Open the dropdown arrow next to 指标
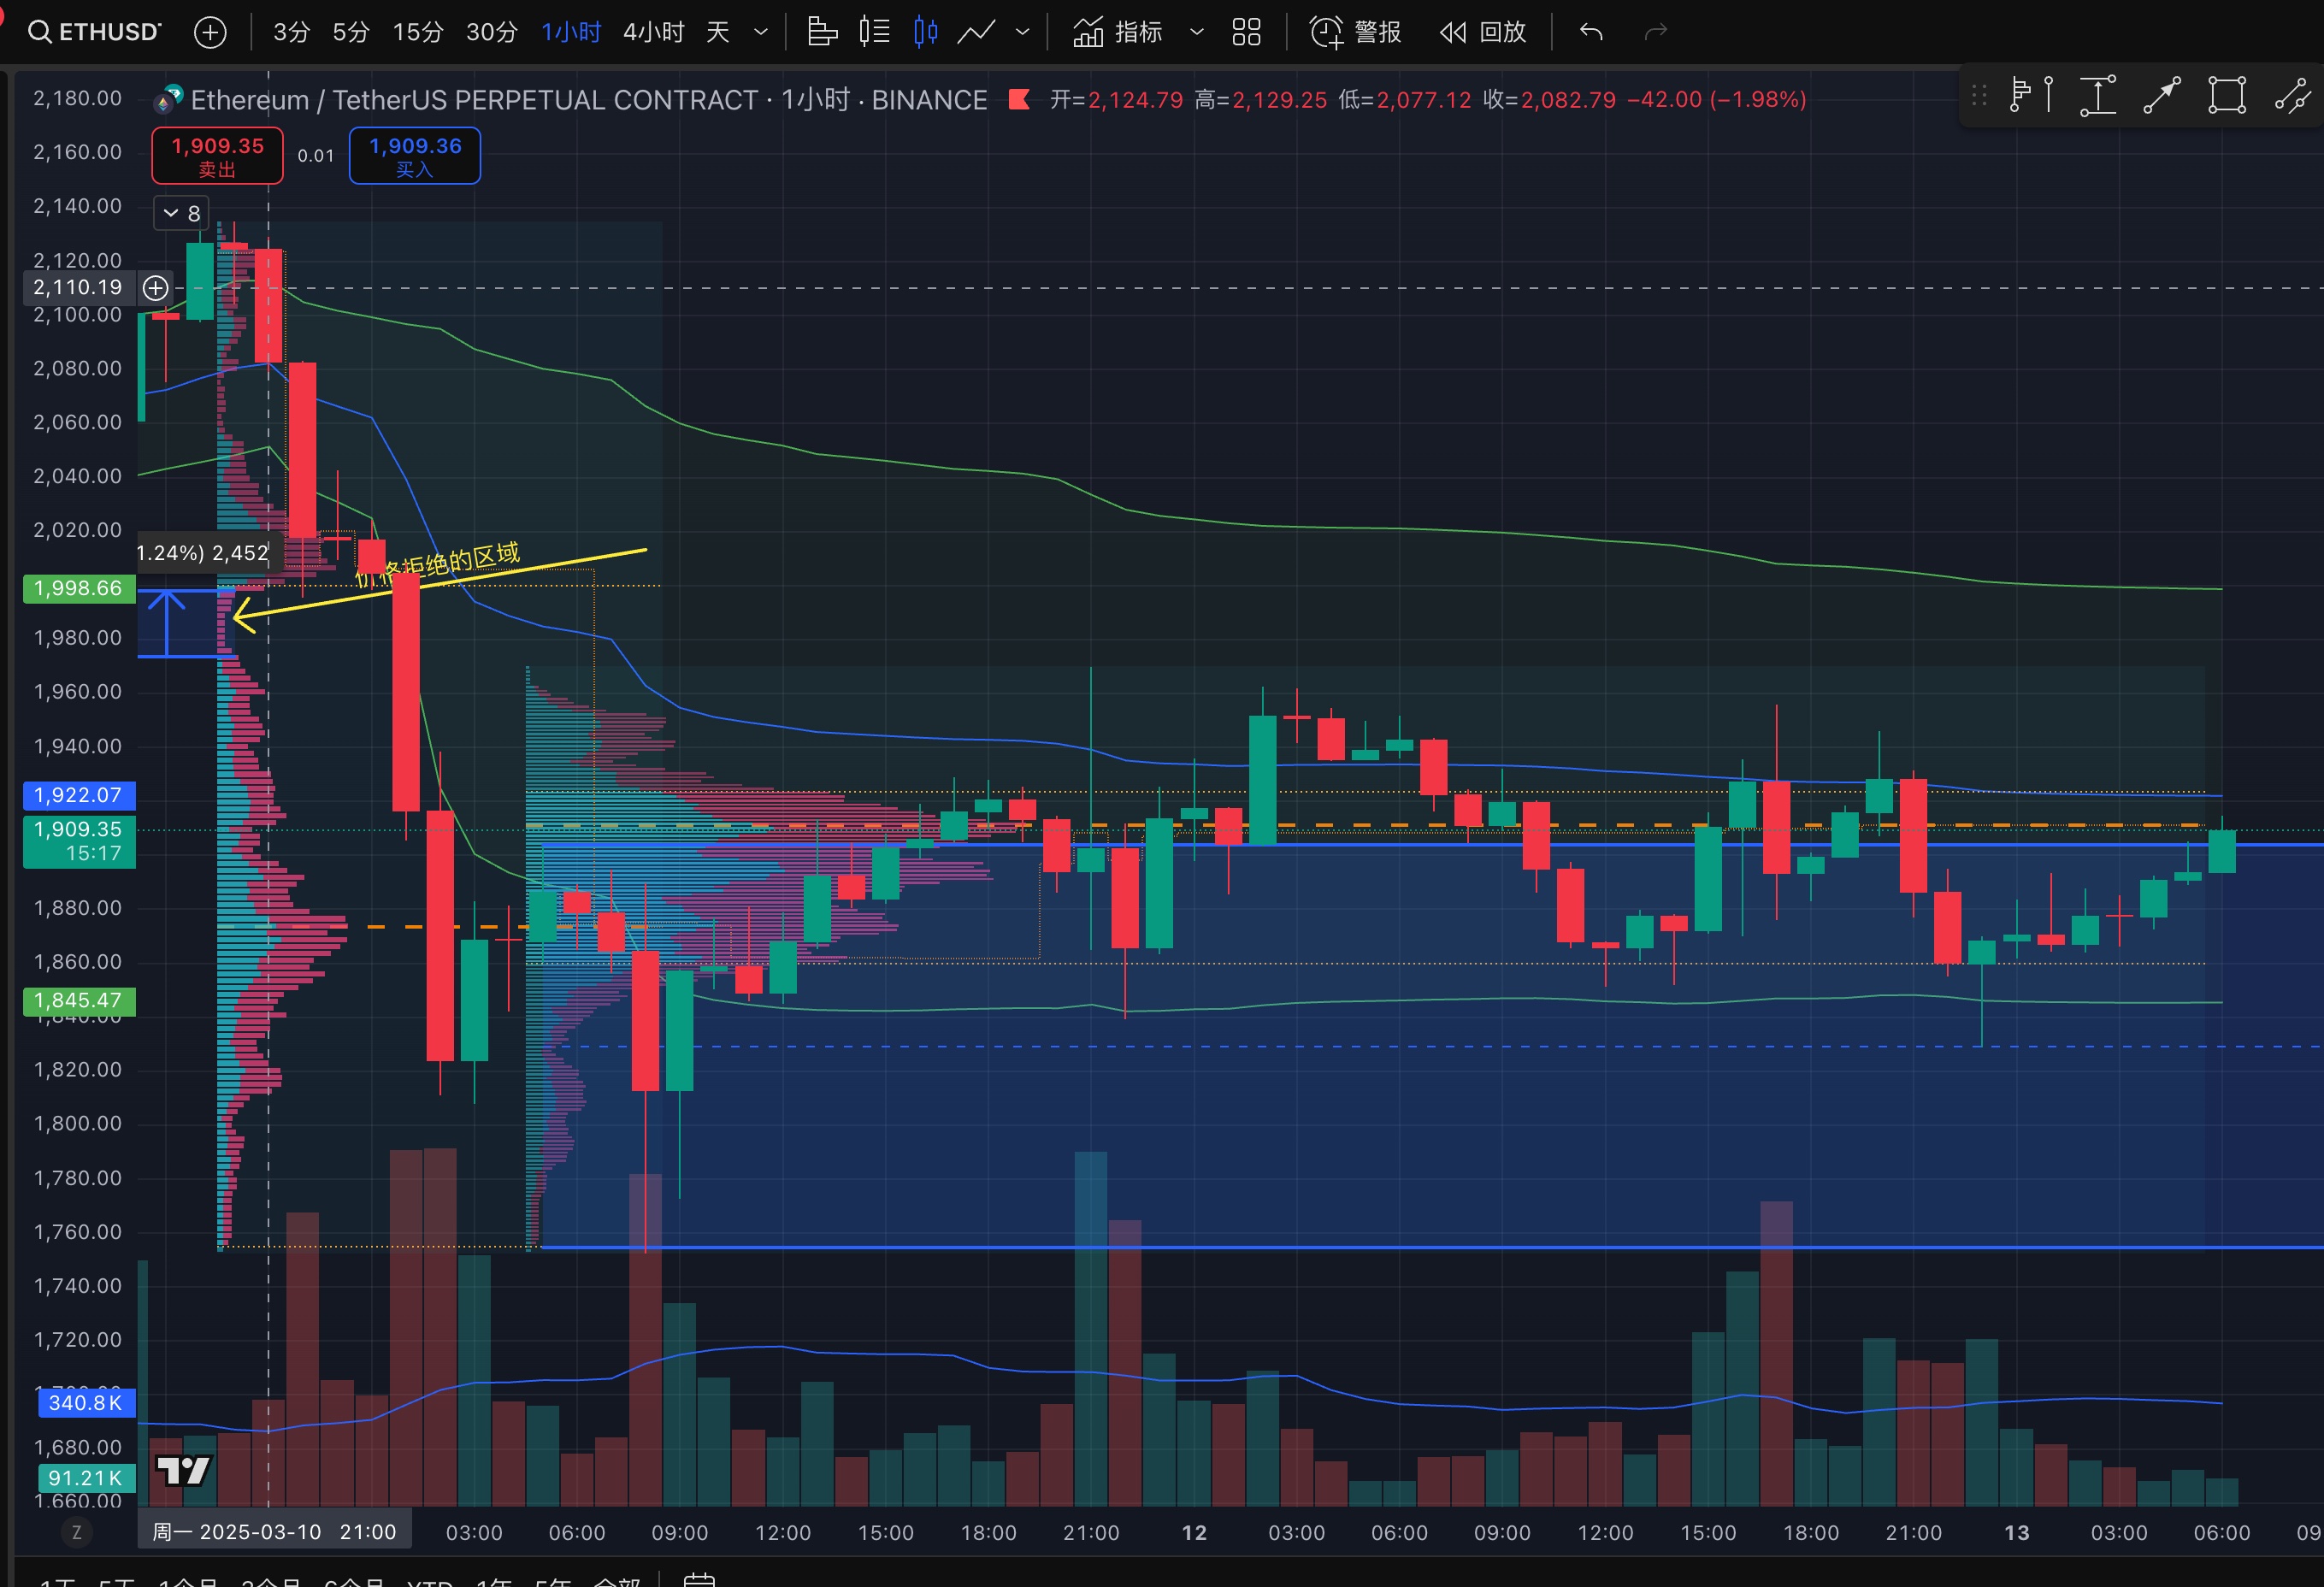The height and width of the screenshot is (1587, 2324). (x=1196, y=32)
